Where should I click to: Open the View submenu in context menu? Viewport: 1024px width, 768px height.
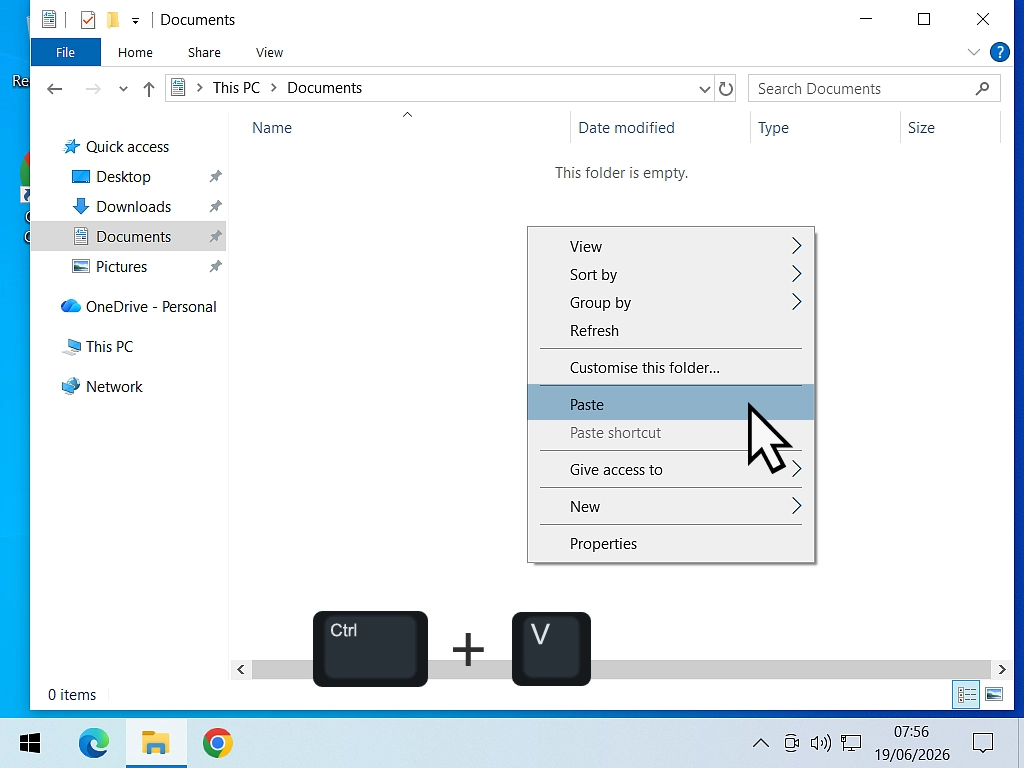tap(671, 247)
